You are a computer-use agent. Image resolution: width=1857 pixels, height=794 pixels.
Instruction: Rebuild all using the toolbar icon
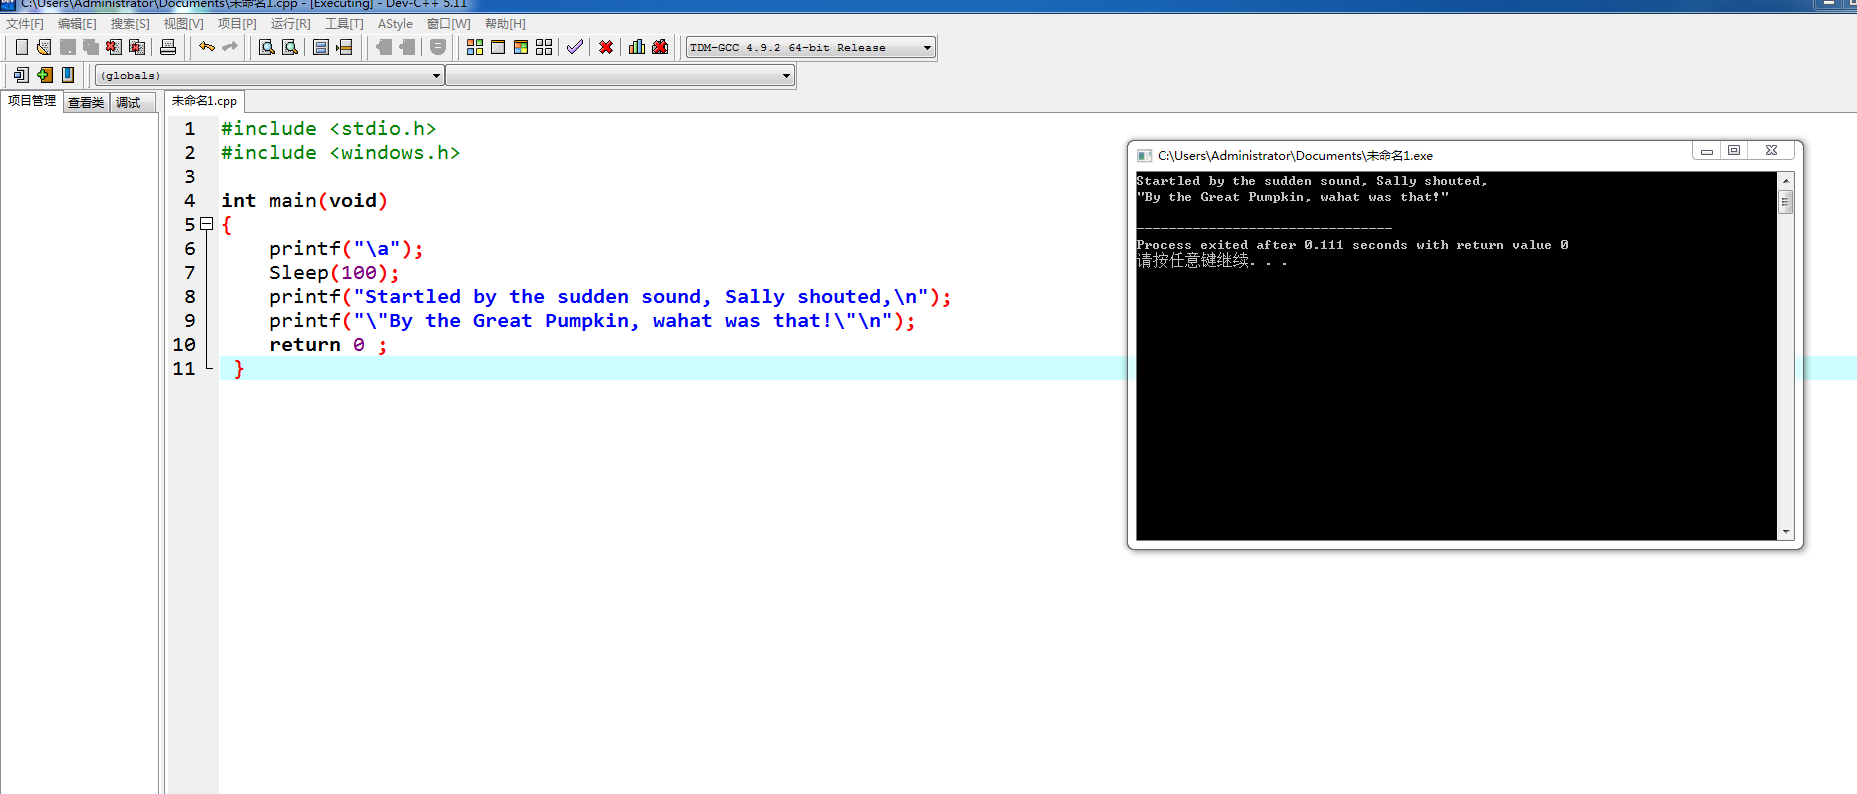point(544,47)
